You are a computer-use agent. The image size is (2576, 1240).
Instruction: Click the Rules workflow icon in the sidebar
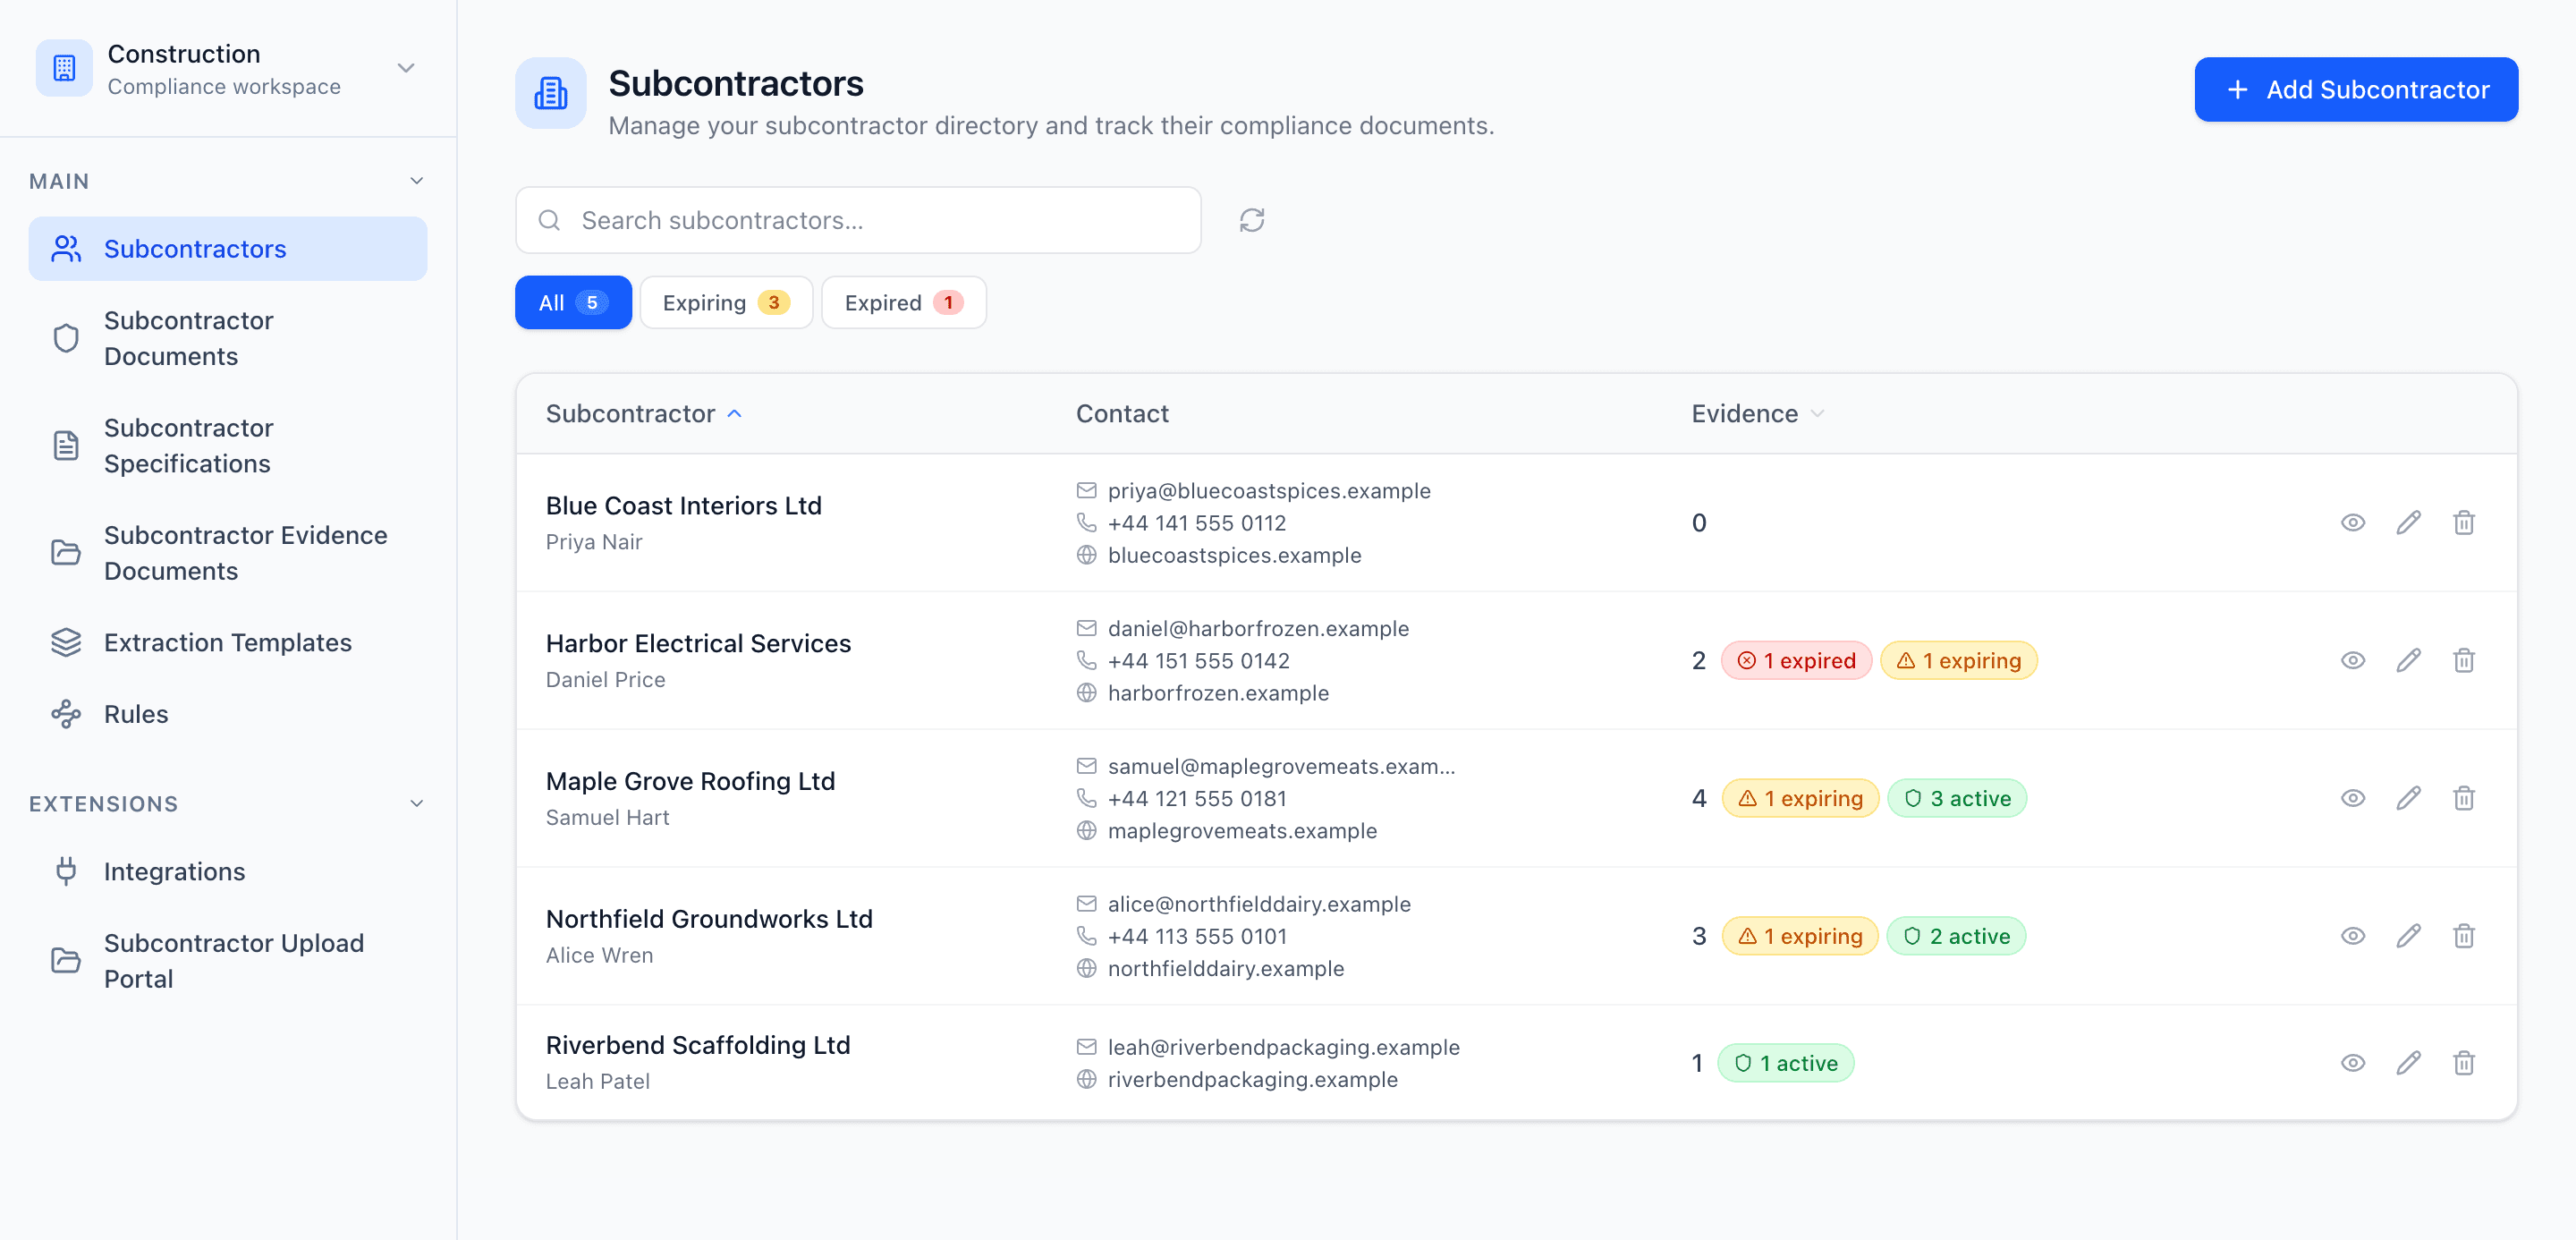[66, 714]
